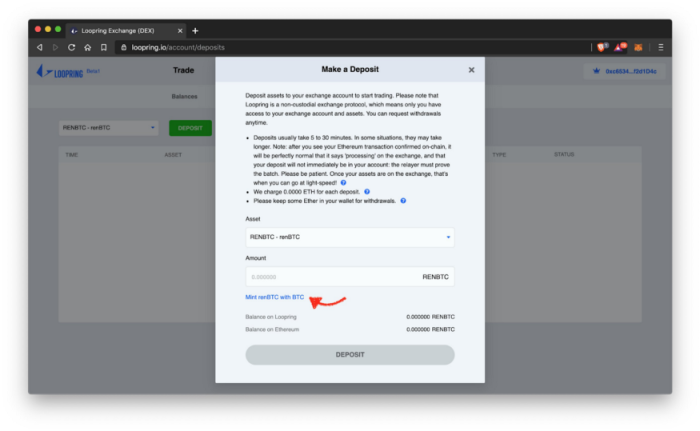
Task: Bookmark this page via the bookmark icon
Action: click(104, 47)
